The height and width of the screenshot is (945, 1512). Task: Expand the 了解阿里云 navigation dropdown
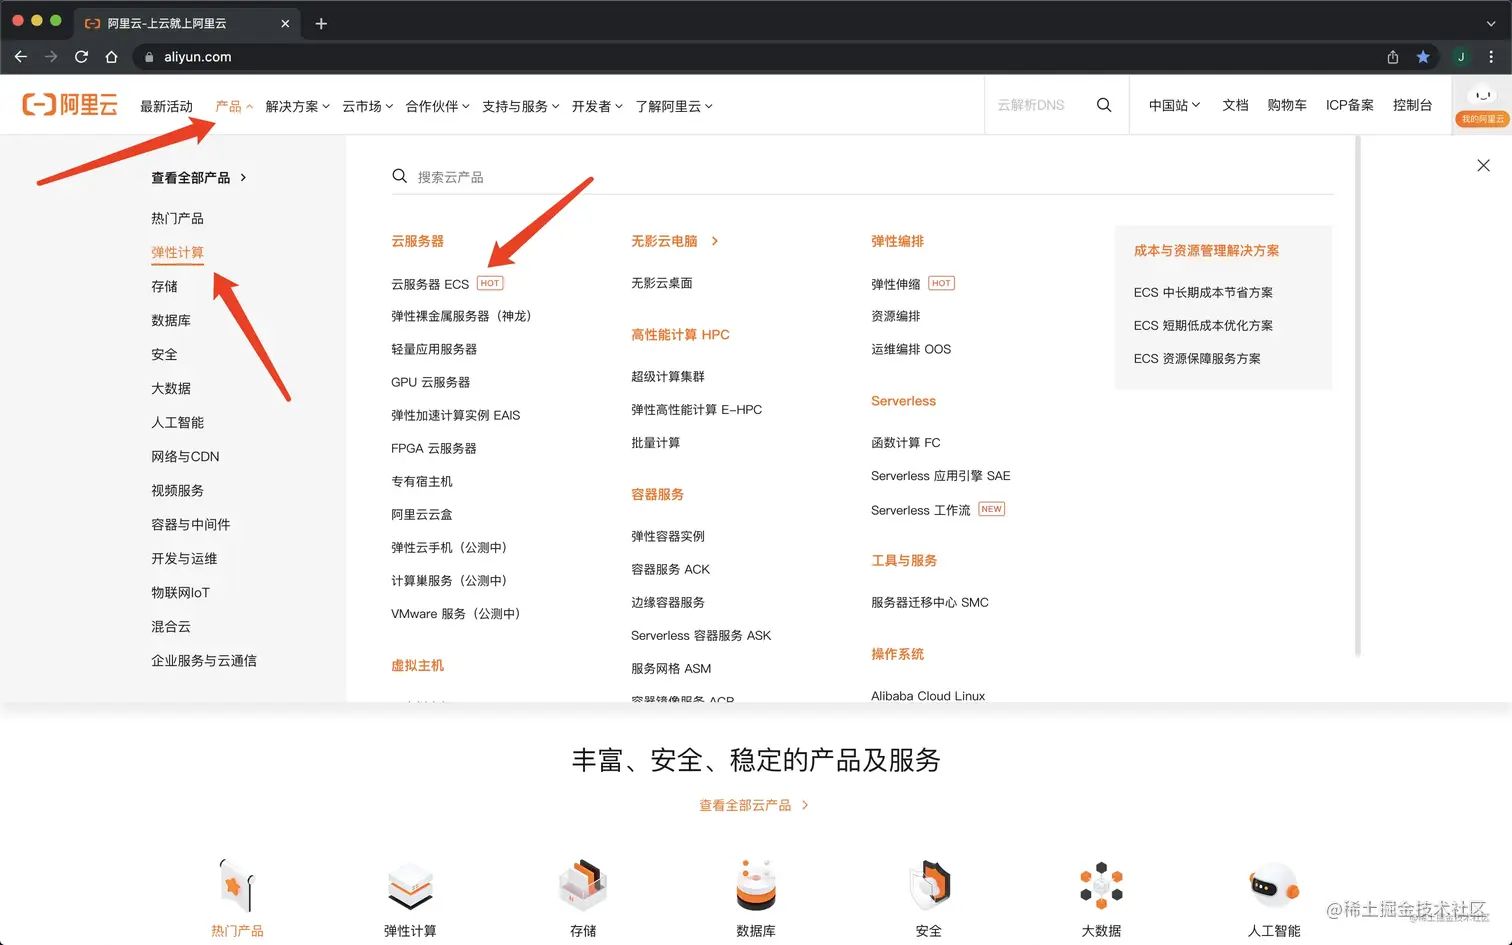674,106
